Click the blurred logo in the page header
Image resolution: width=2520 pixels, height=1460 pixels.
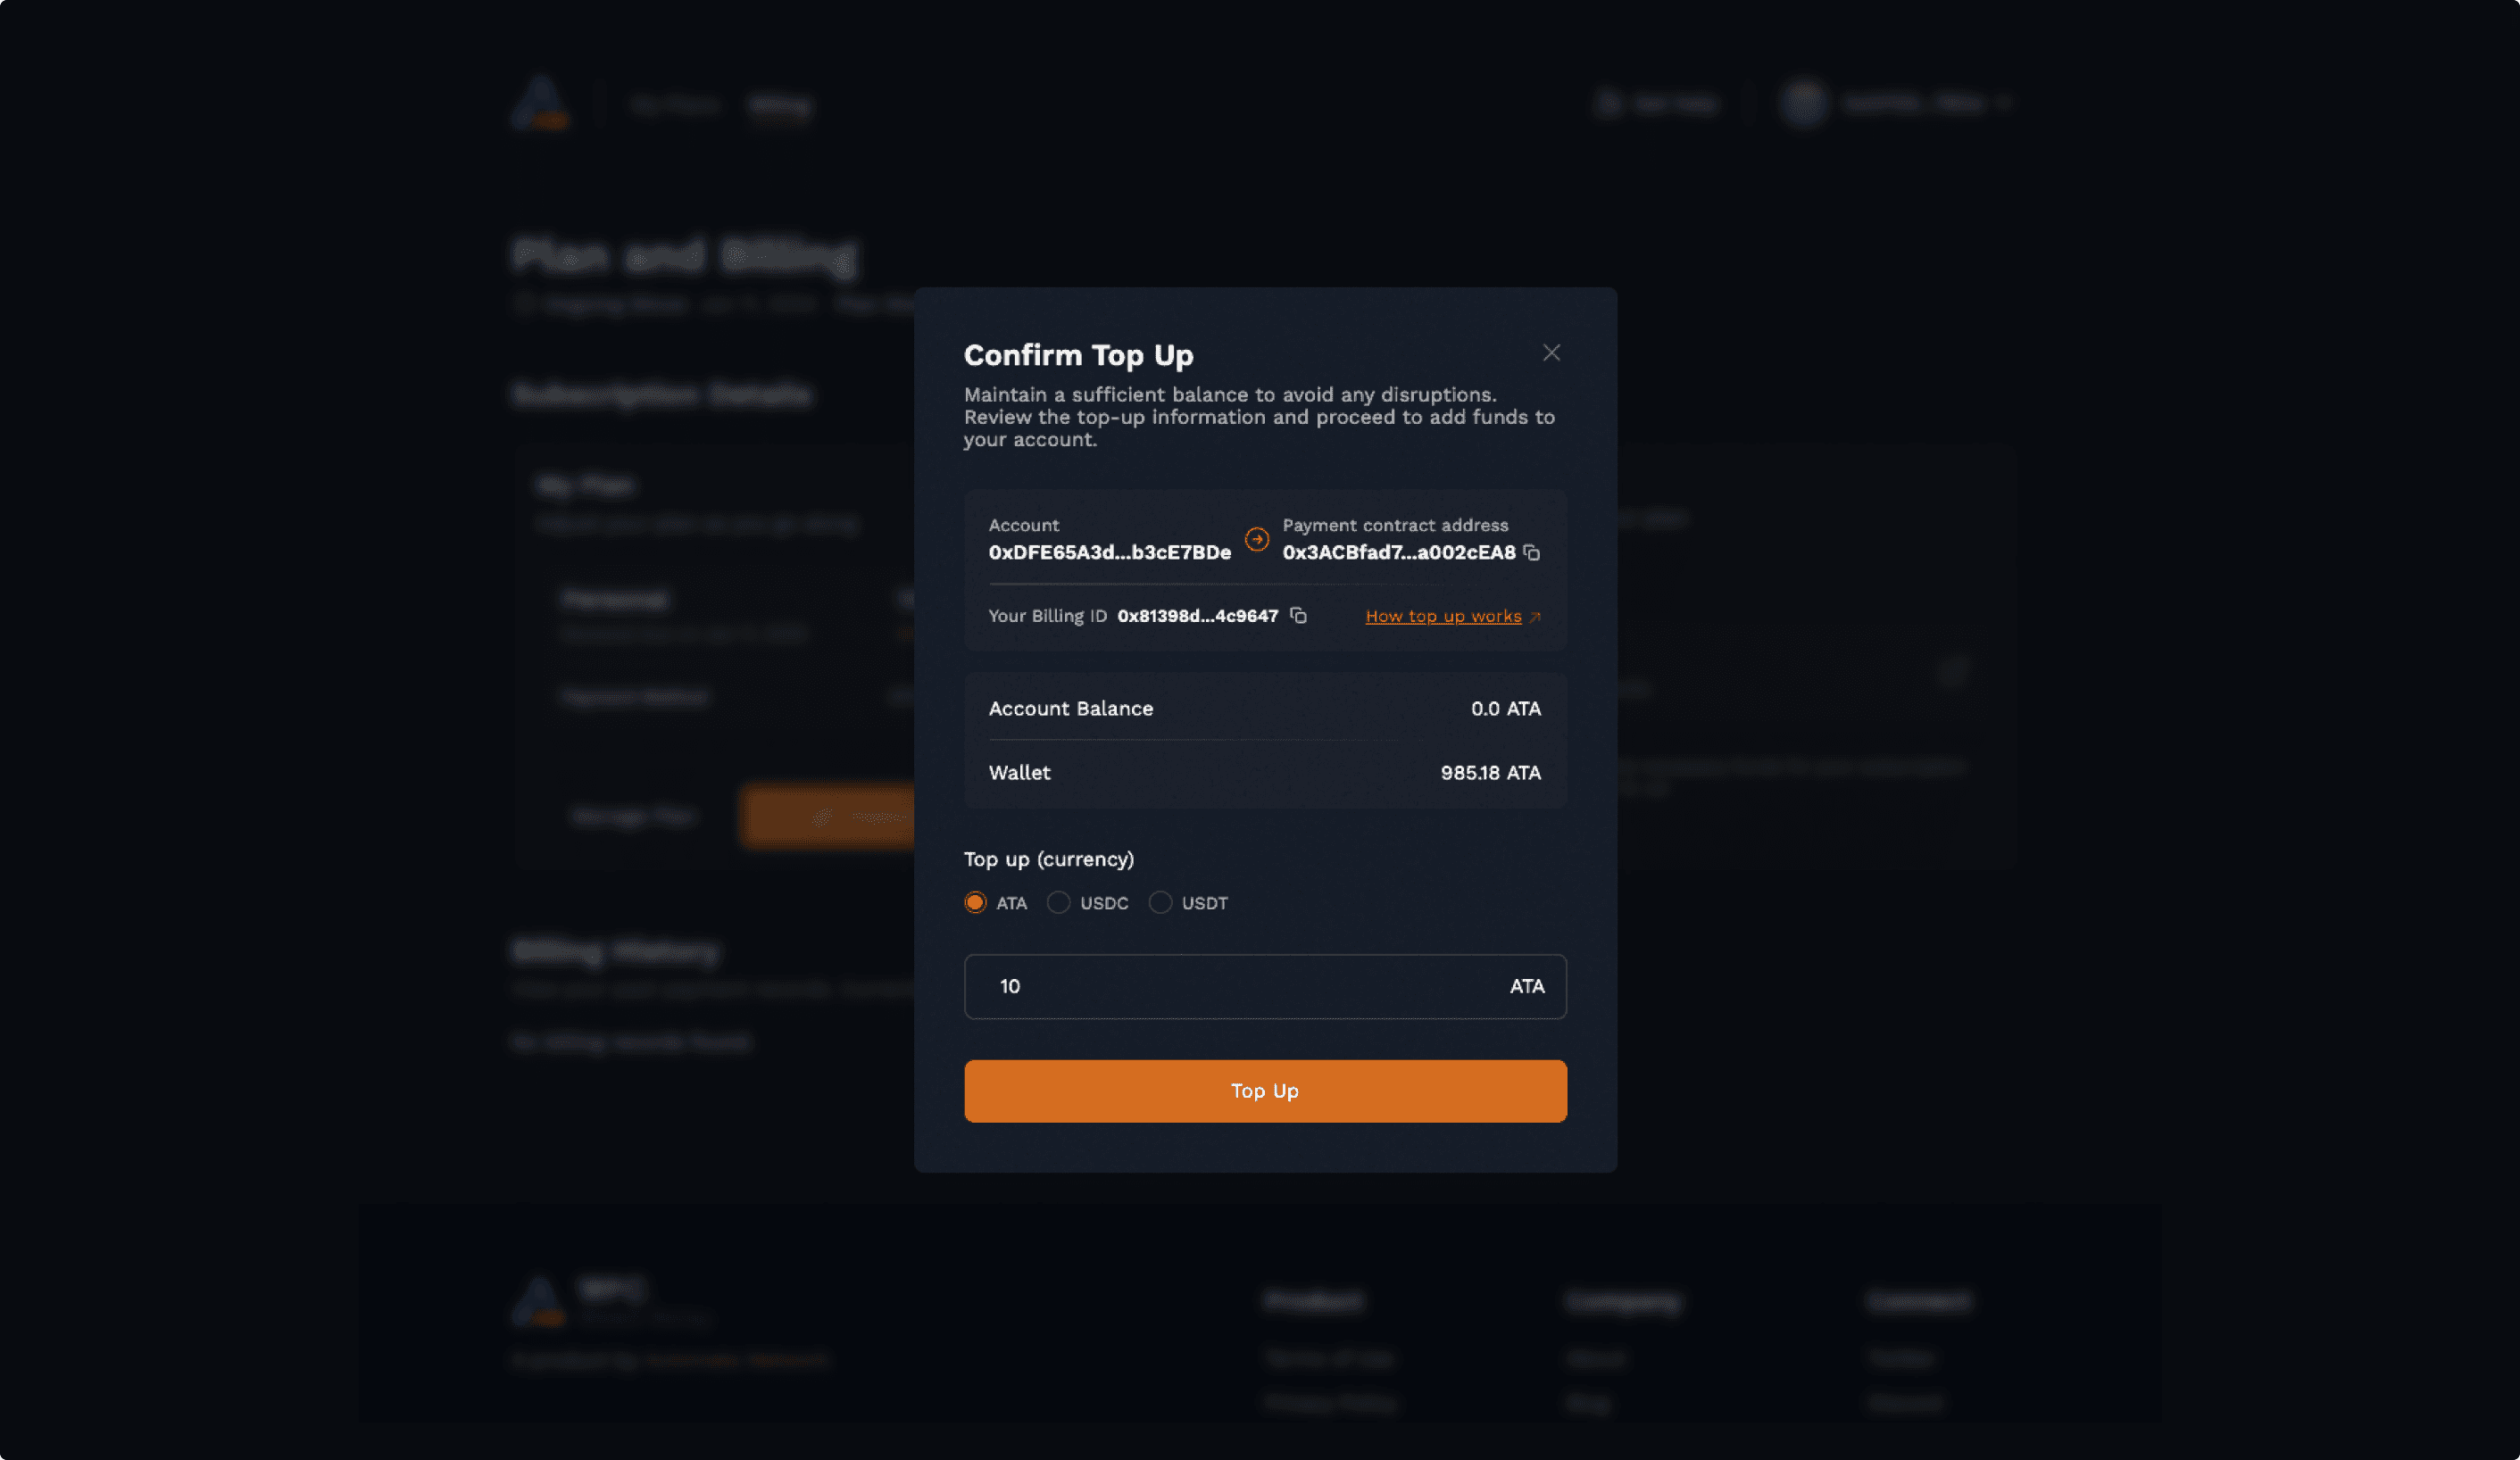click(x=540, y=103)
